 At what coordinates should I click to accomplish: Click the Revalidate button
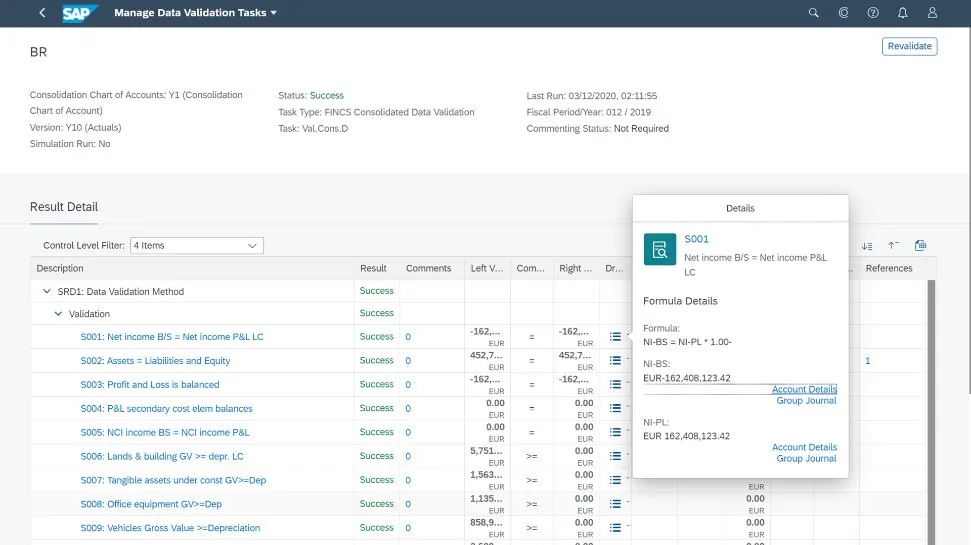click(909, 46)
